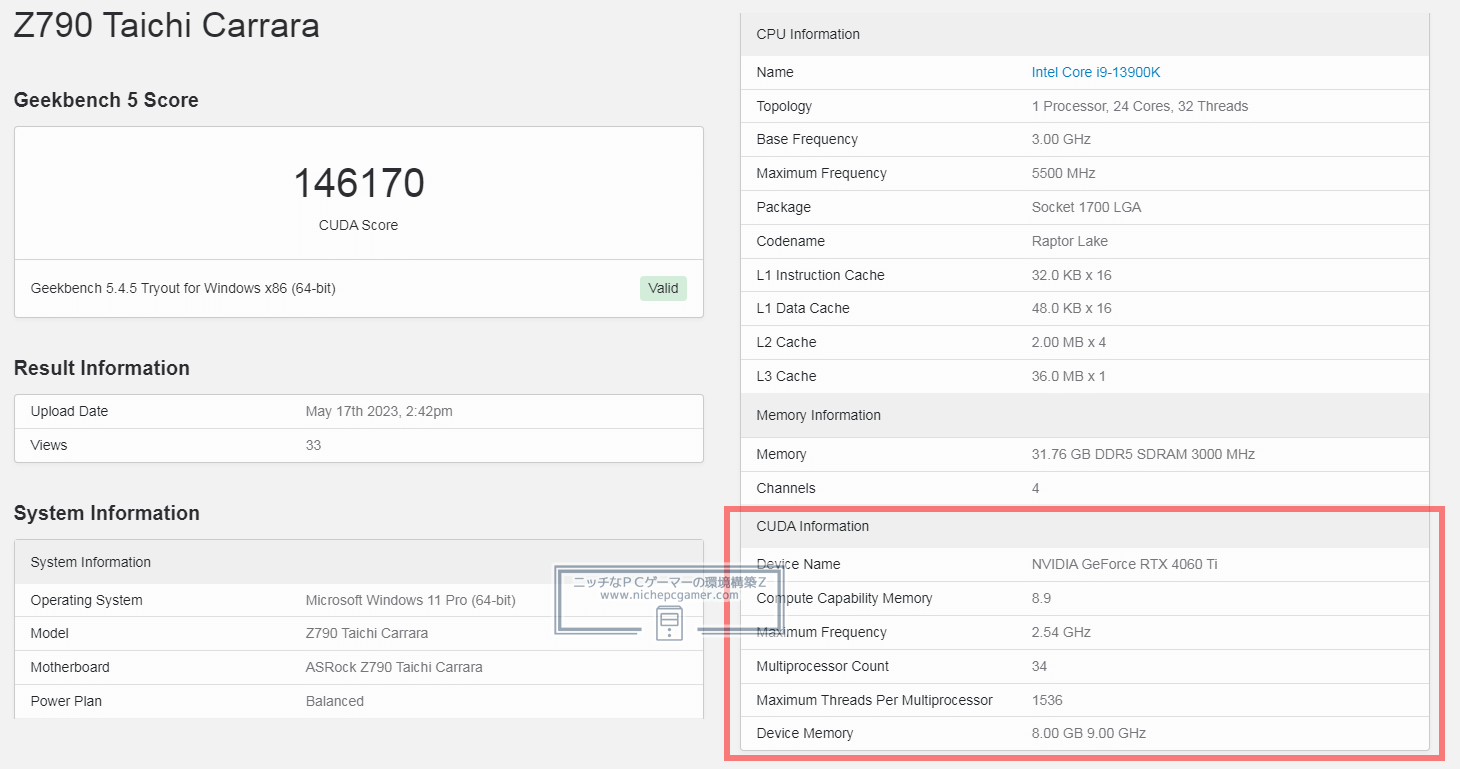Select the topology value 24 Cores, 32 Threads
Image resolution: width=1460 pixels, height=769 pixels.
click(1140, 106)
